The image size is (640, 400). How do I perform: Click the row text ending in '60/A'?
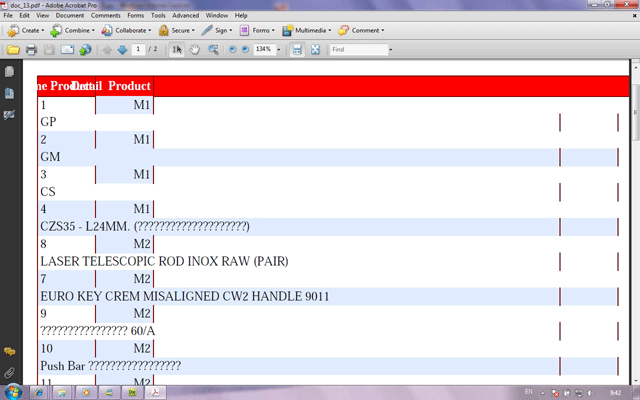pyautogui.click(x=98, y=331)
